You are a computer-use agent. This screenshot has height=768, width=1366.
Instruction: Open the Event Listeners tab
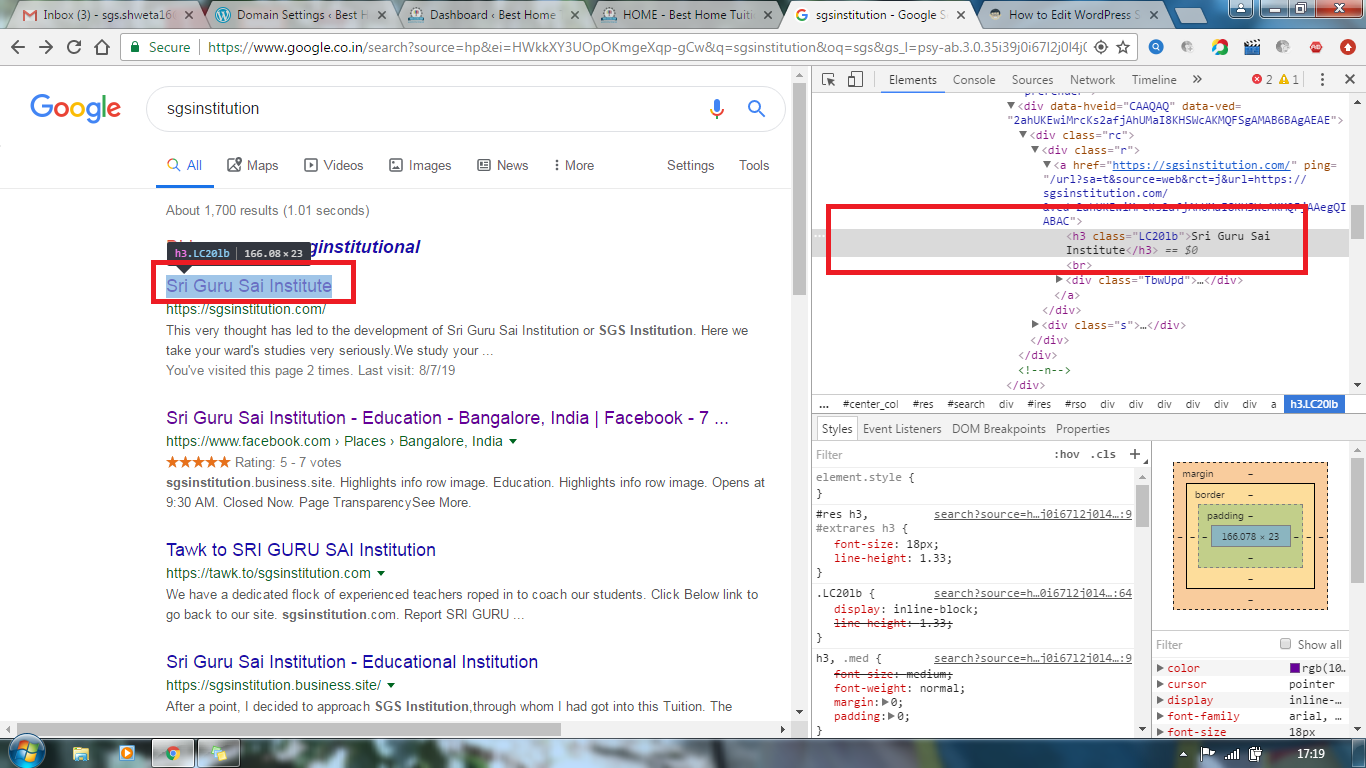pos(902,429)
